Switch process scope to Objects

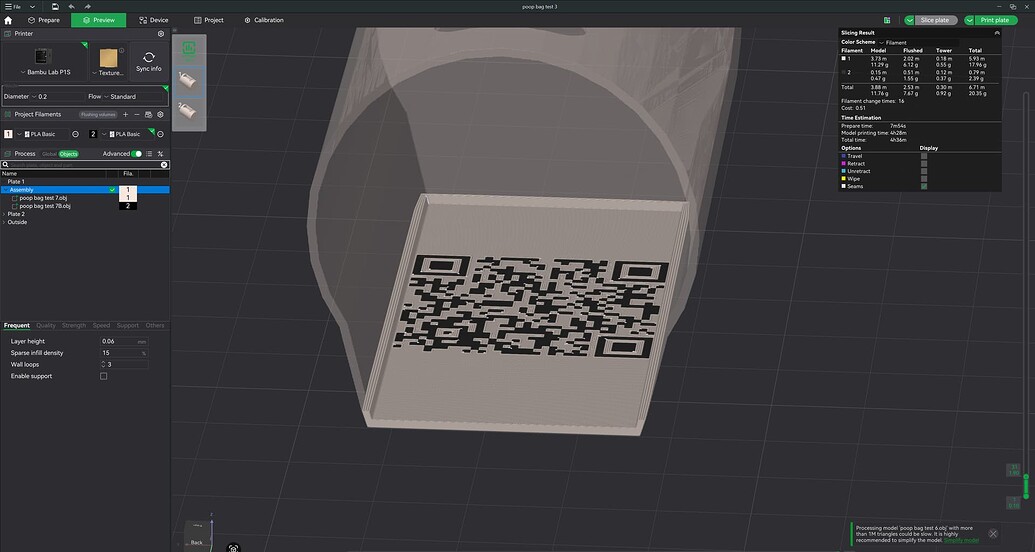[x=69, y=154]
